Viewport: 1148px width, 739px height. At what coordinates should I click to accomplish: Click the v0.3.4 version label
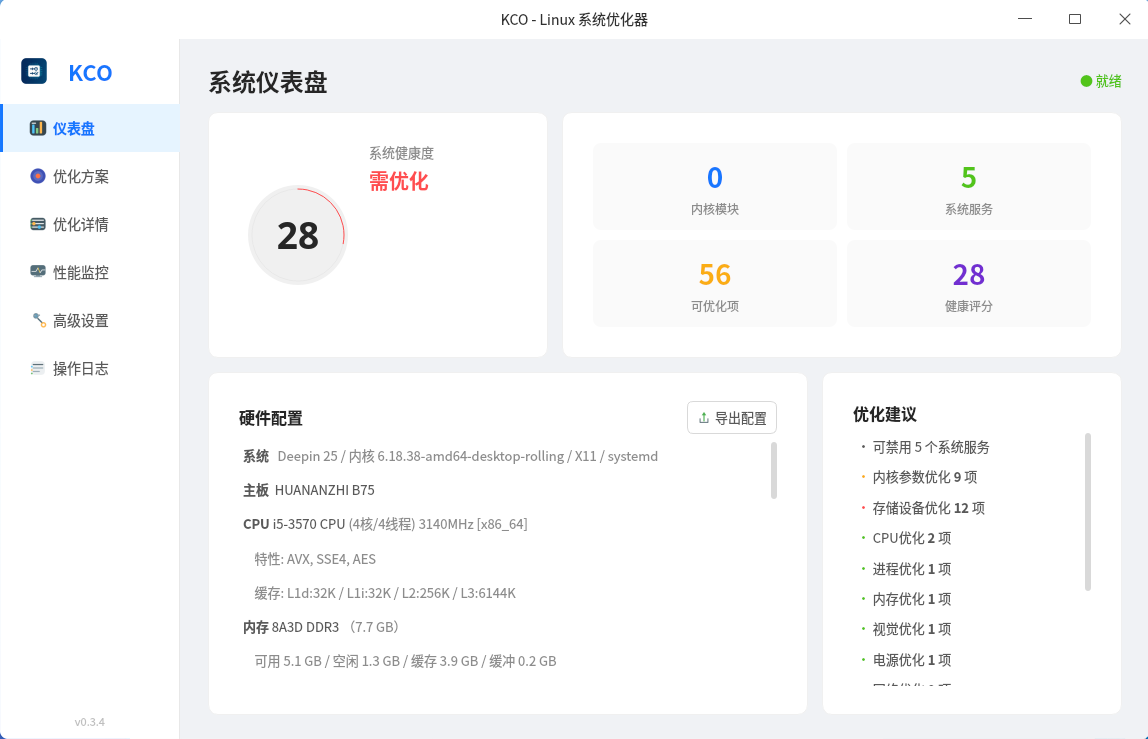click(x=89, y=722)
